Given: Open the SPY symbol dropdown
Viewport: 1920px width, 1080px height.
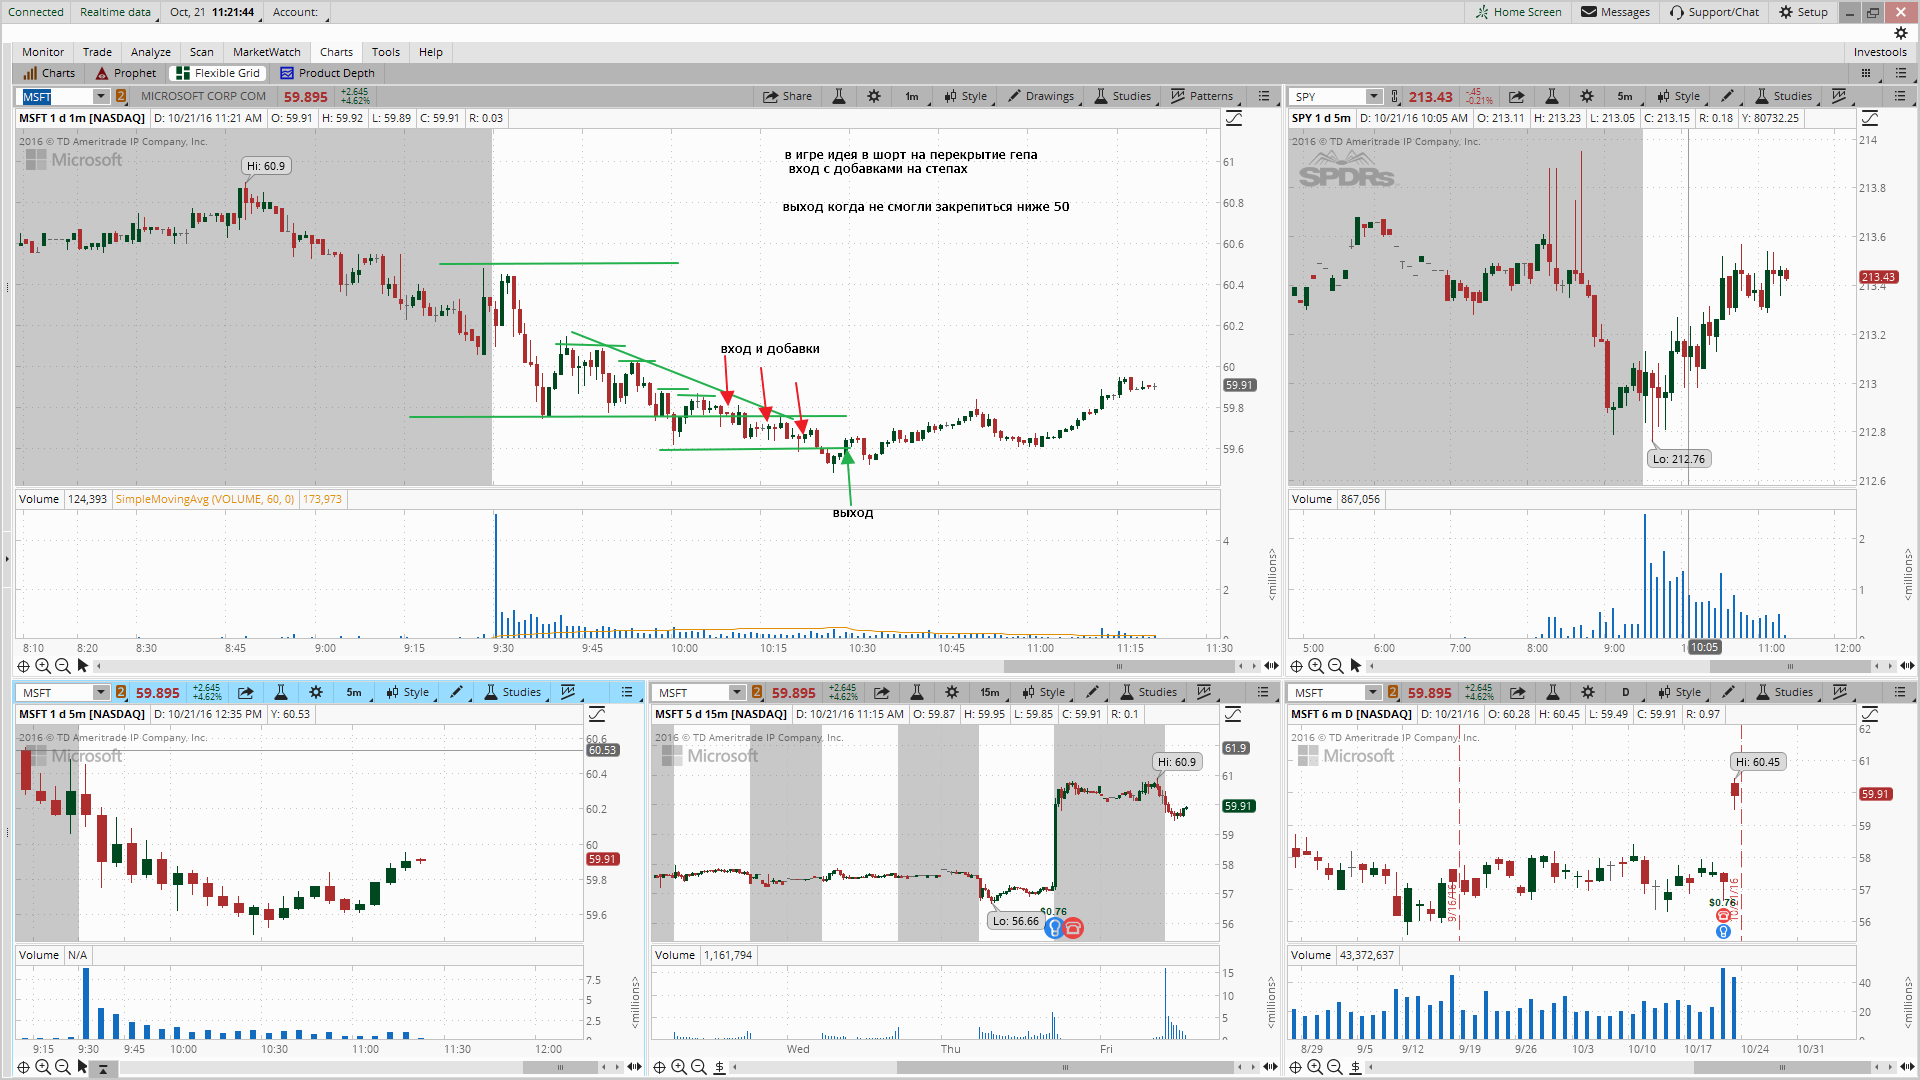Looking at the screenshot, I should pos(1374,97).
